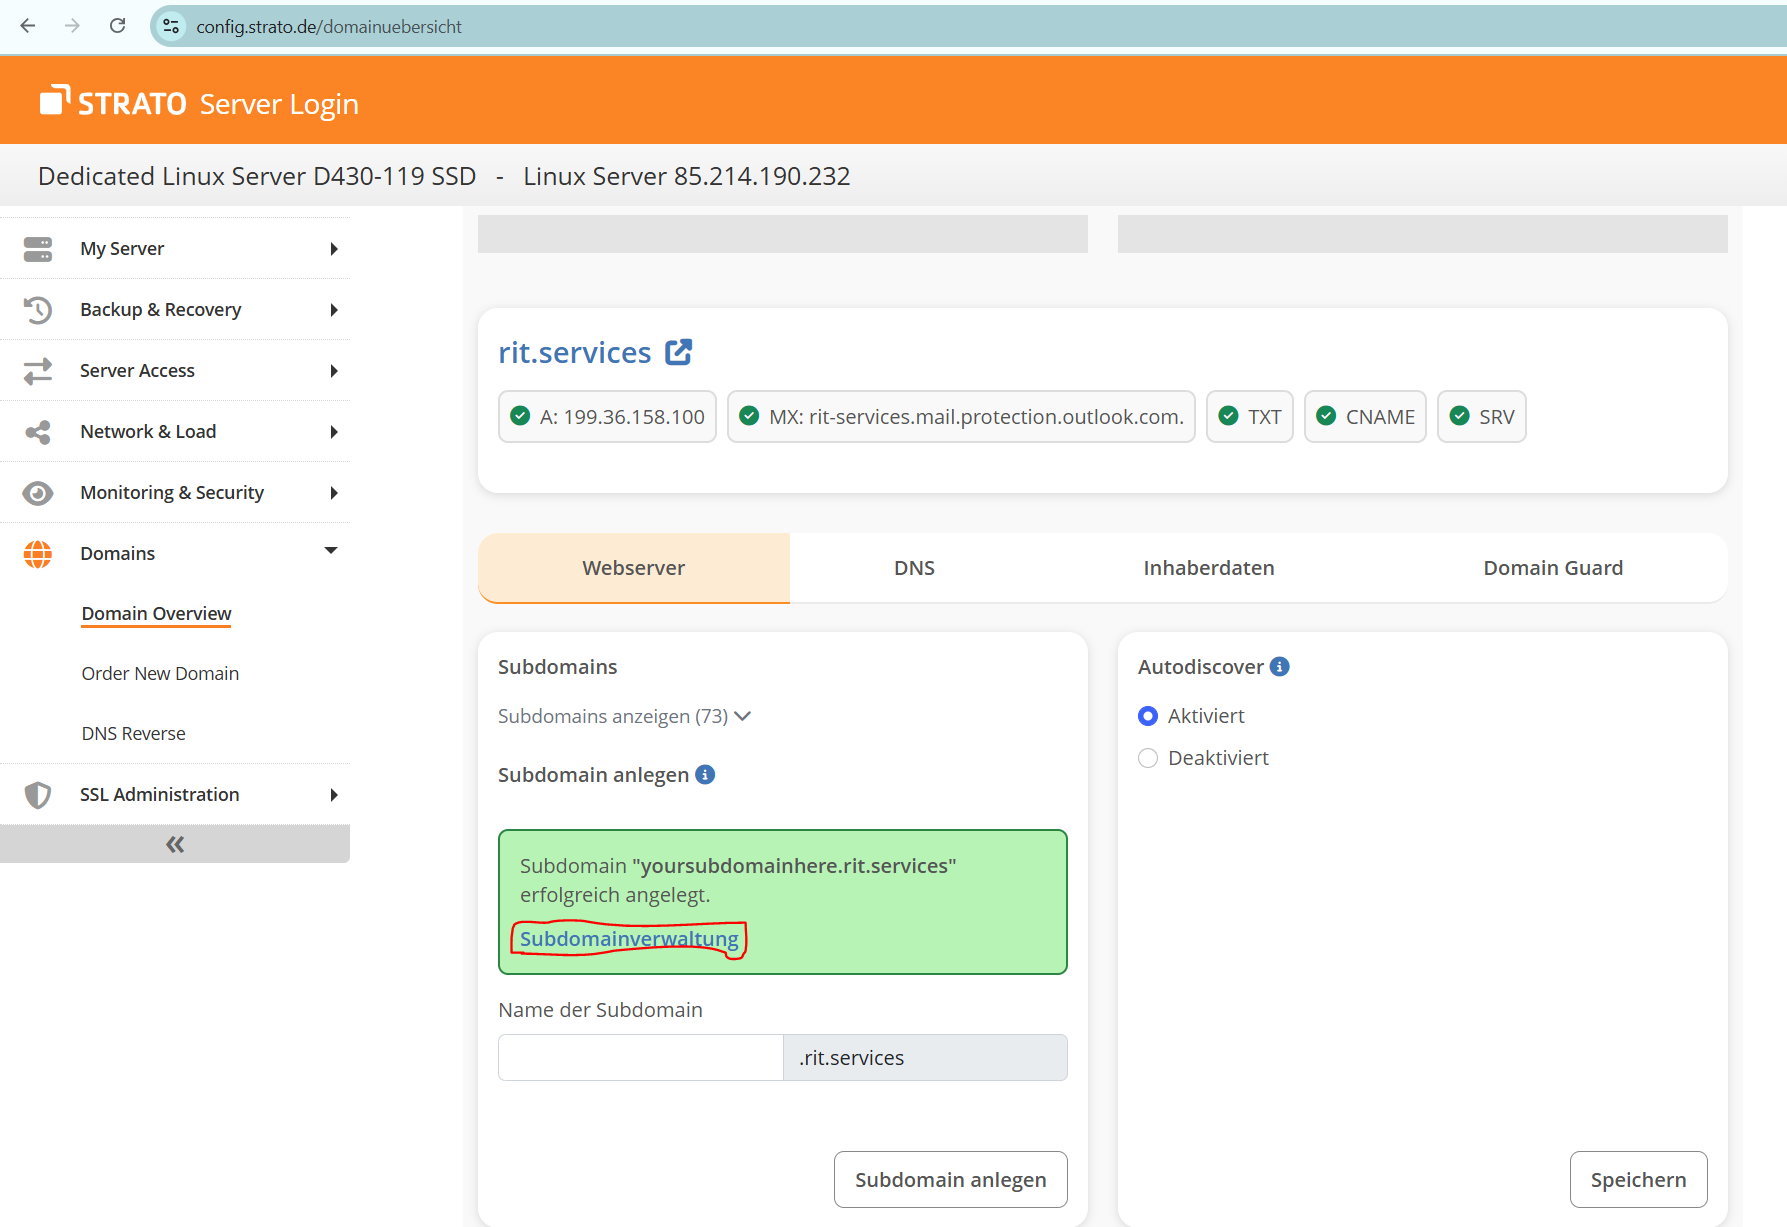Click the Speichern button
1787x1227 pixels.
tap(1638, 1180)
